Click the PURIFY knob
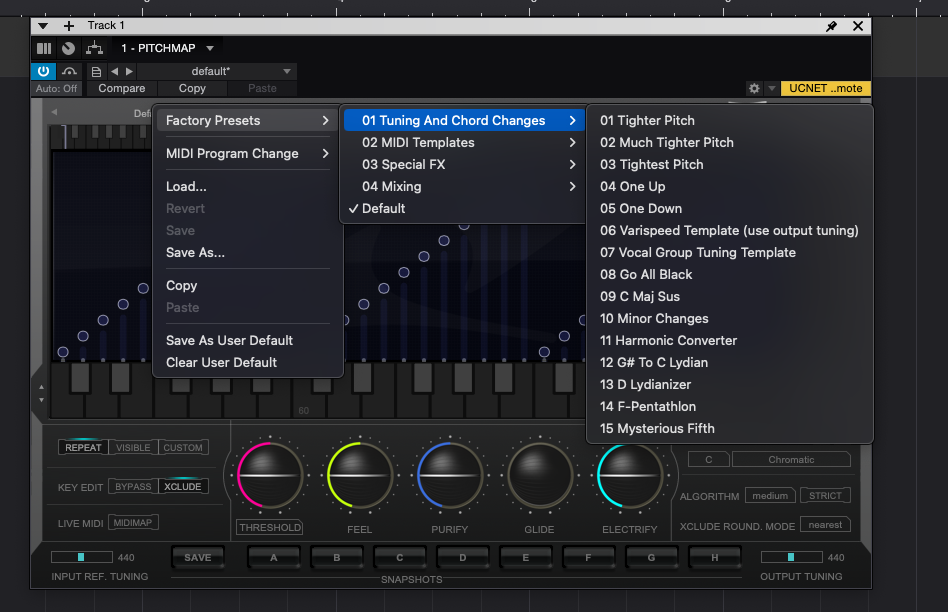 [450, 475]
